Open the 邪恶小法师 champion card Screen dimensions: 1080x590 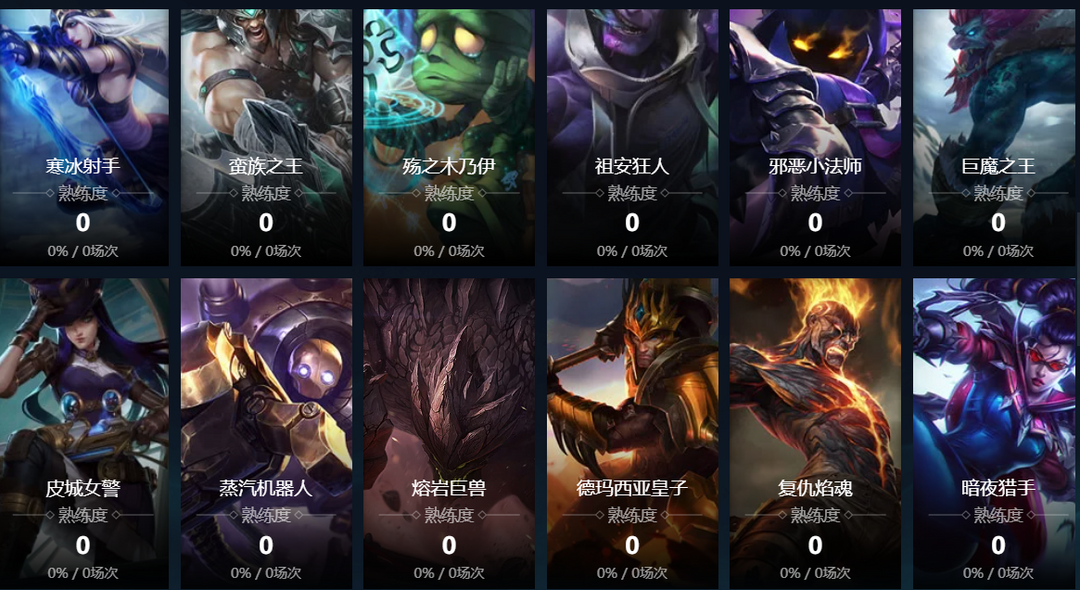(x=815, y=137)
